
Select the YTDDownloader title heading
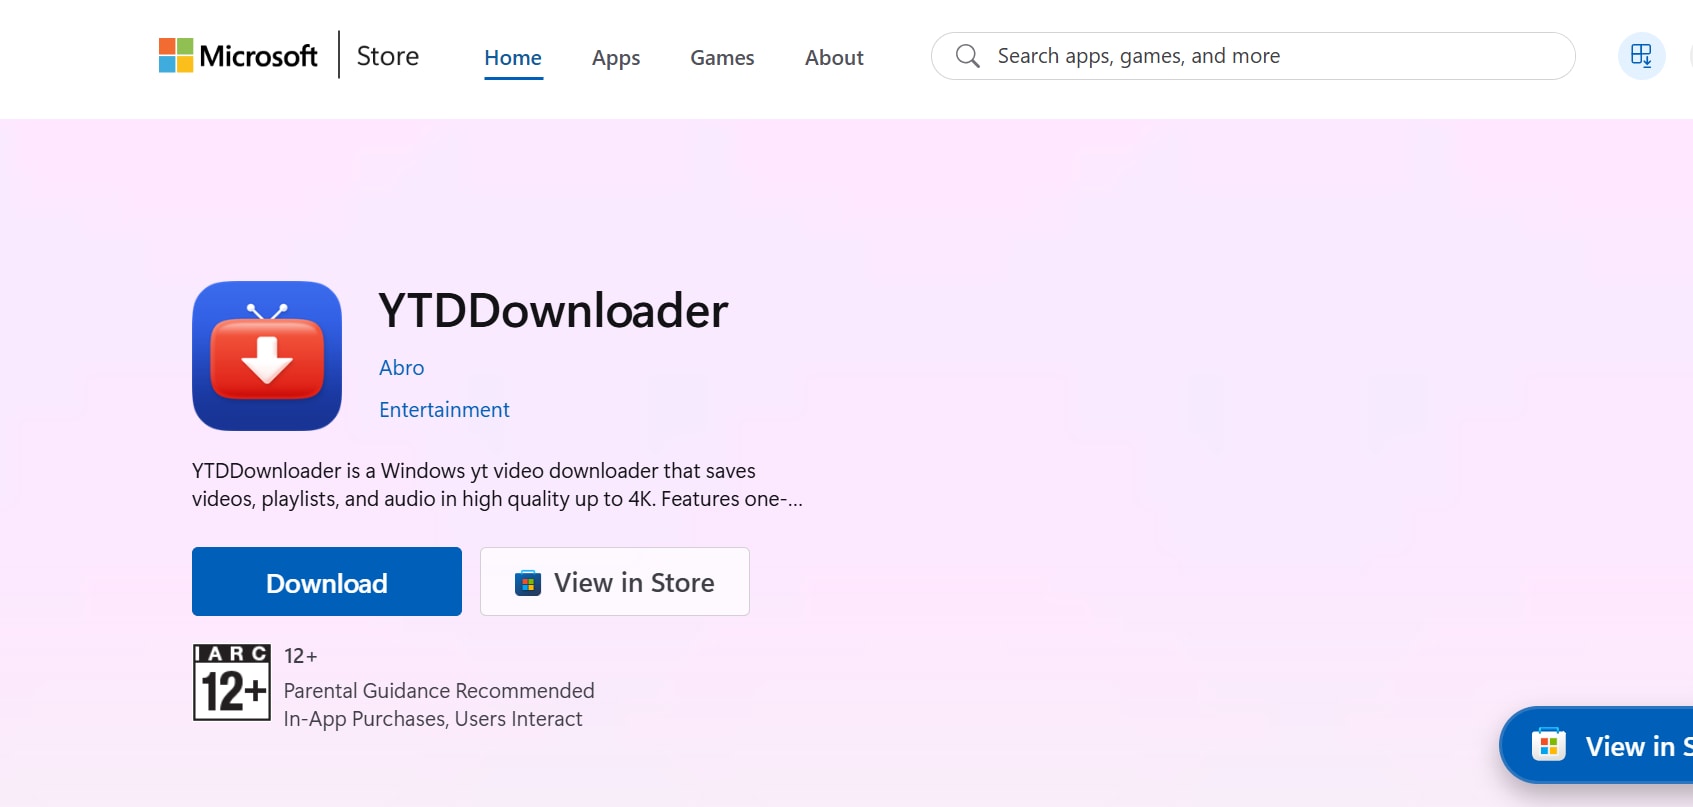(x=553, y=310)
